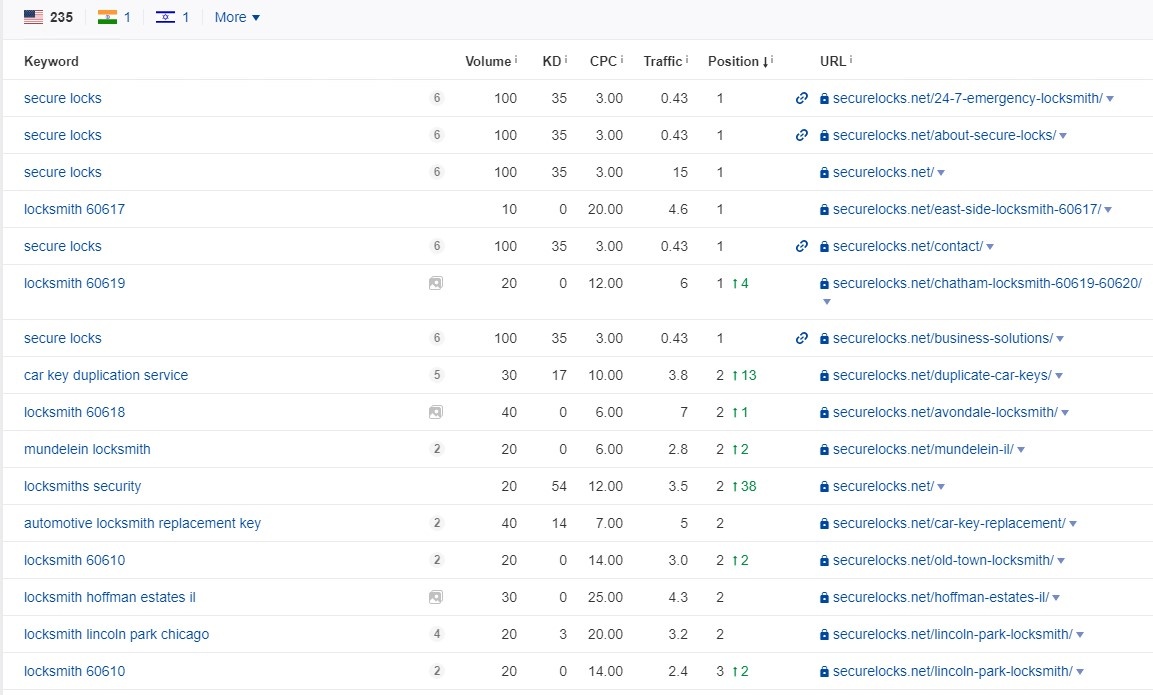Expand the URL dropdown for securelocks.net/mundelein-il/
Screen dimensions: 1153x695
(x=1021, y=449)
